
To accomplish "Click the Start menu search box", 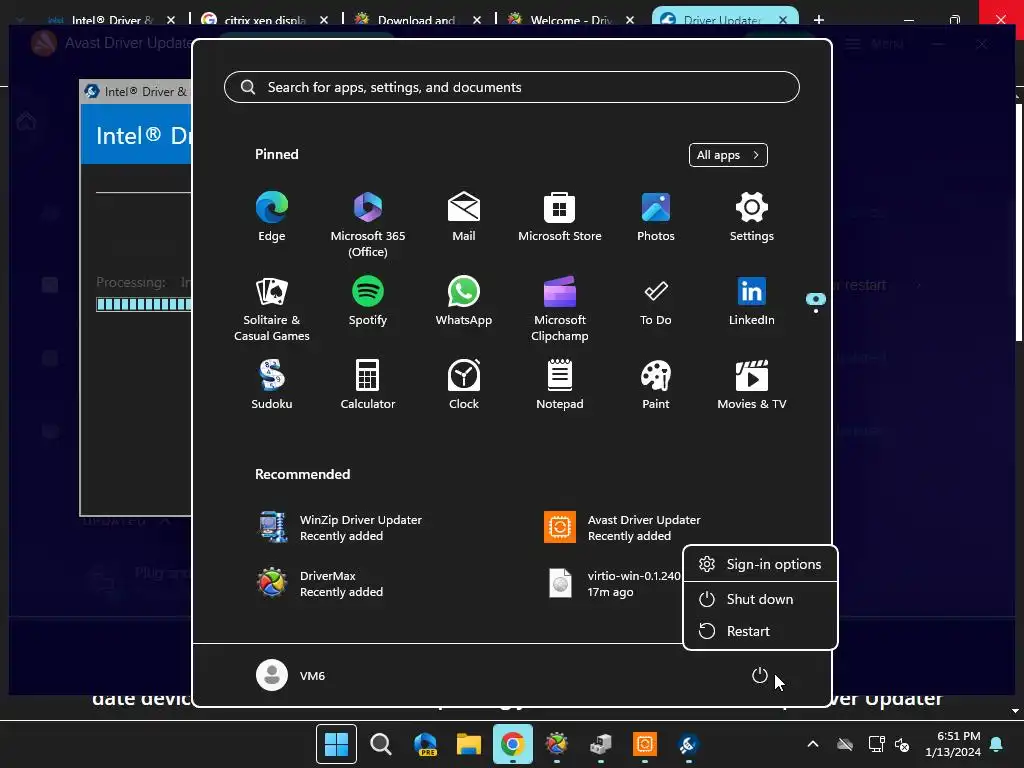I will 511,87.
